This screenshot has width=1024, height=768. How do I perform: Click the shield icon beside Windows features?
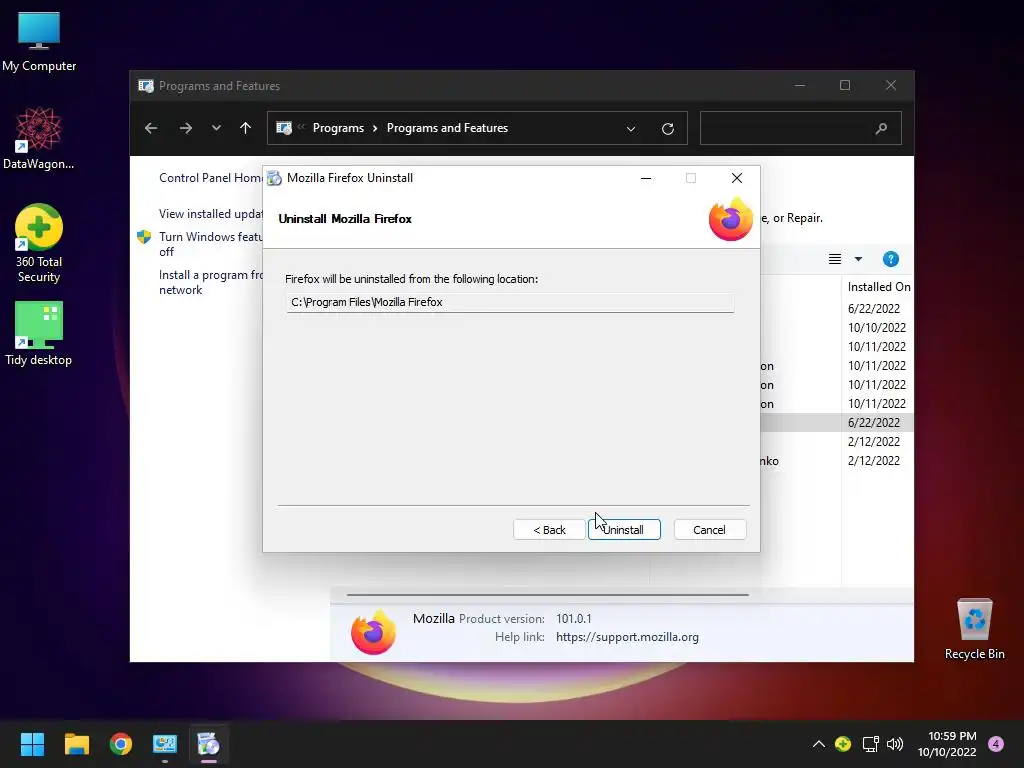click(x=144, y=236)
